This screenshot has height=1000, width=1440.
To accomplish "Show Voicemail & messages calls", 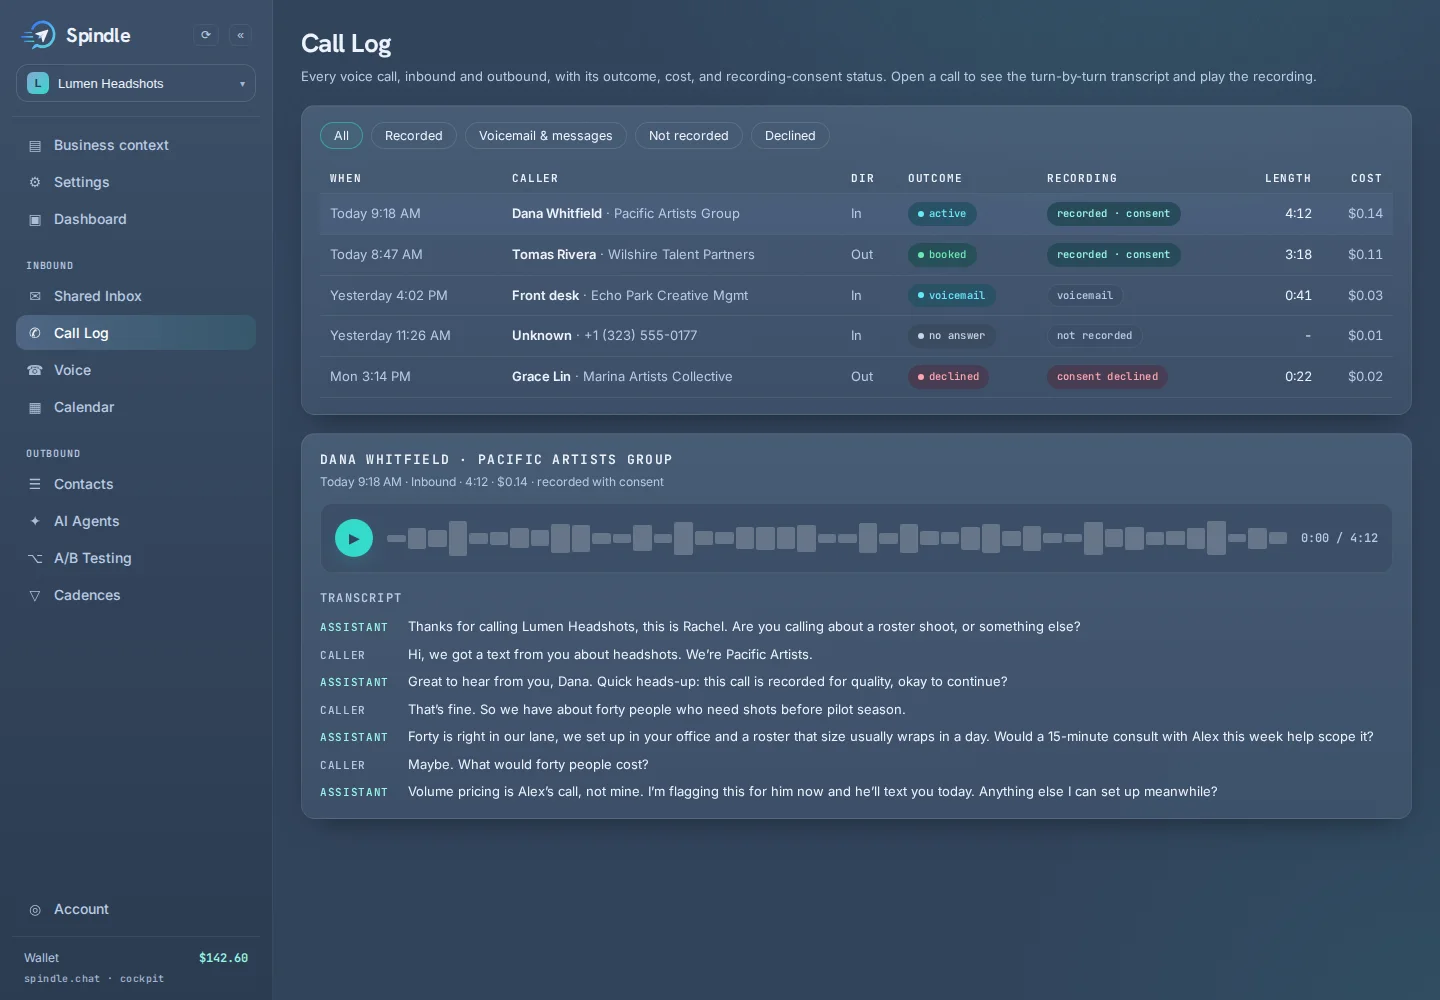I will 546,136.
